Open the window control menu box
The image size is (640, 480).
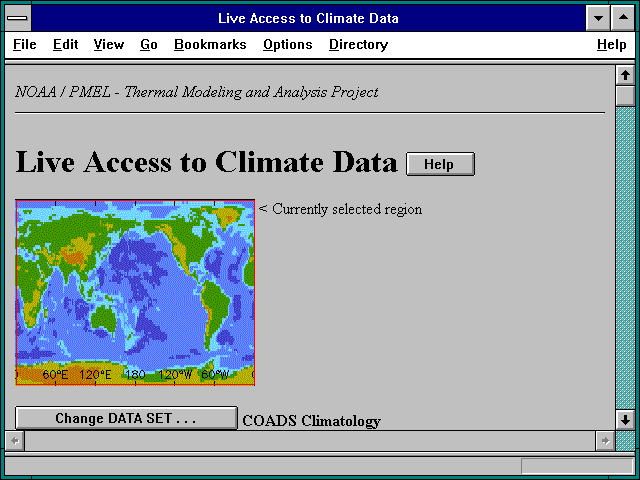pos(17,18)
